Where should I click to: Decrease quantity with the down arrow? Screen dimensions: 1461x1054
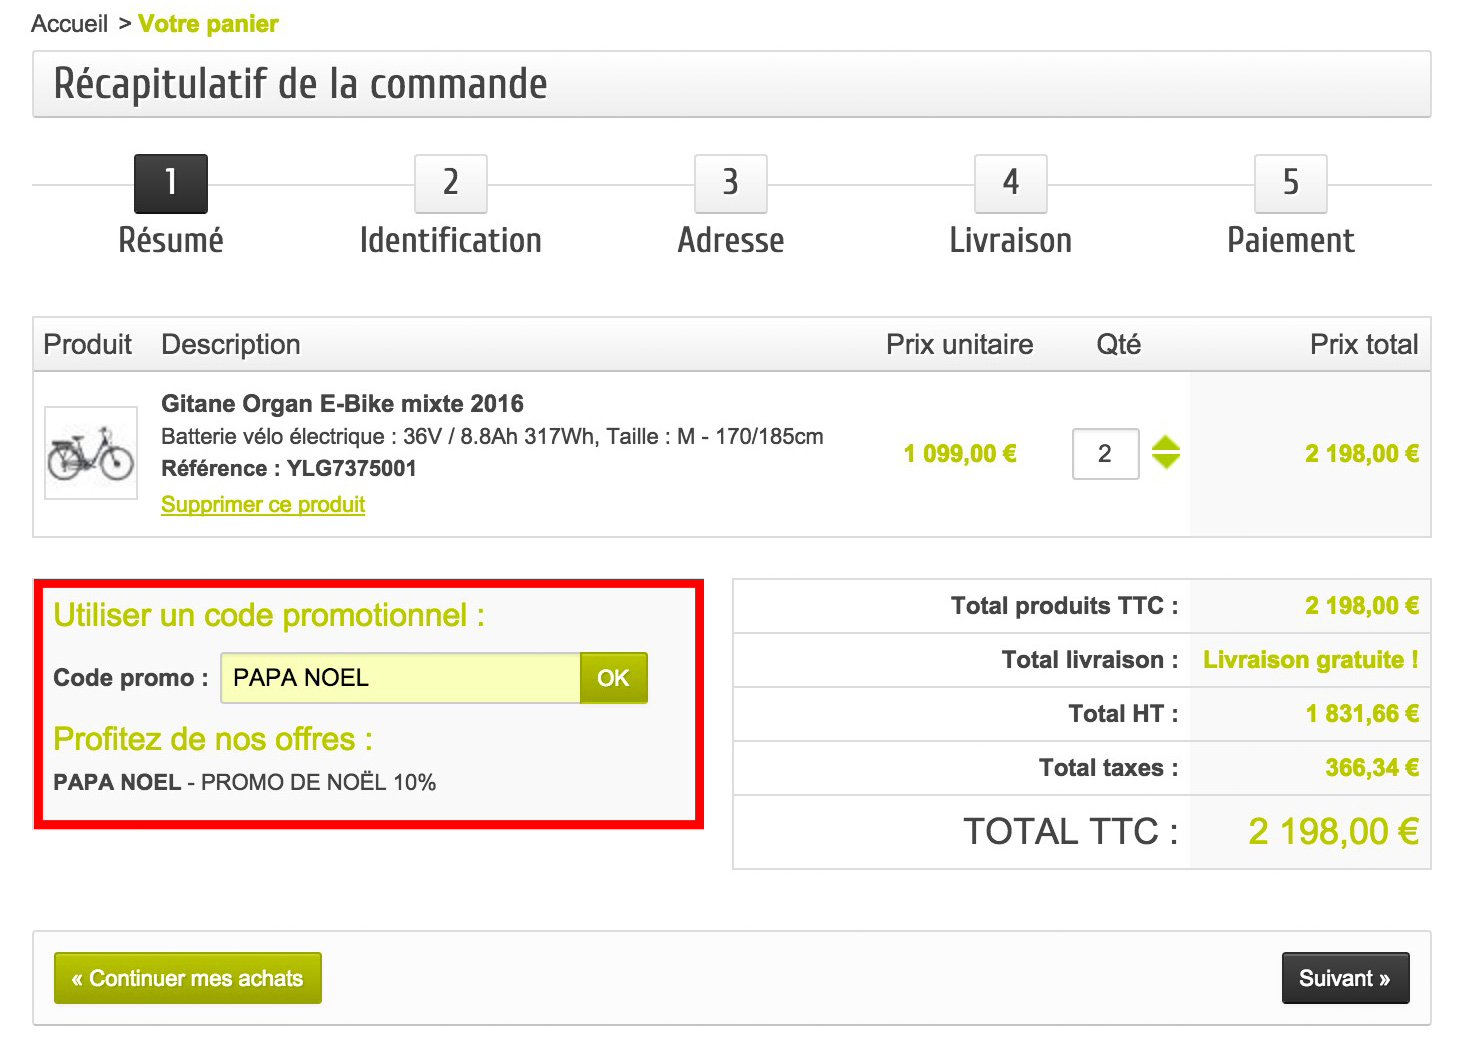point(1166,462)
